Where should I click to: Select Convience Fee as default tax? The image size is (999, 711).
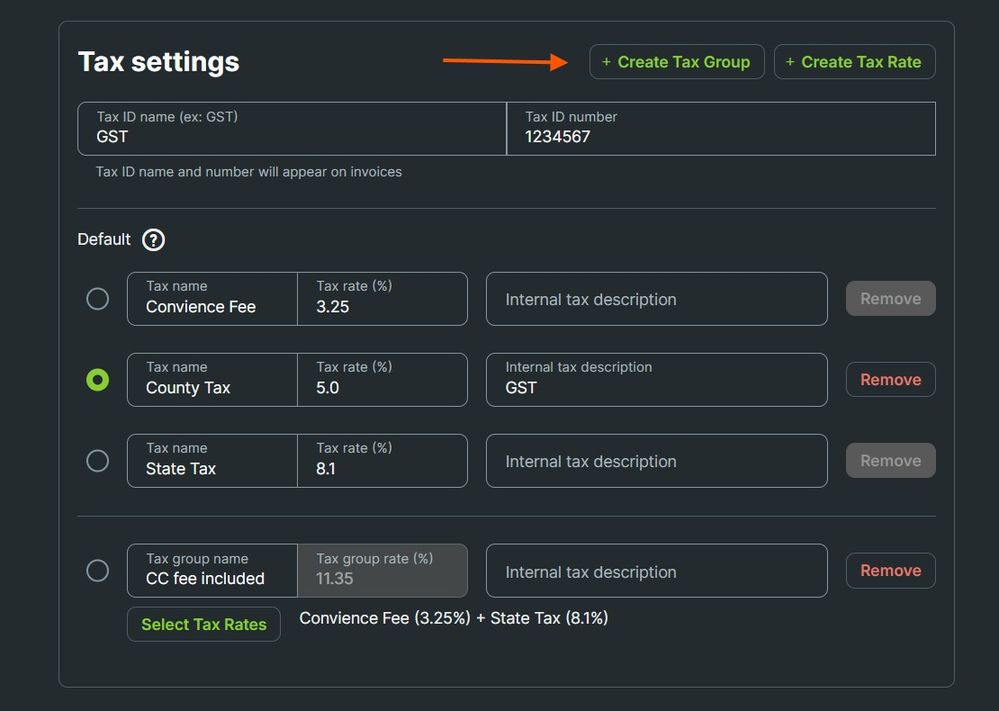(x=98, y=299)
